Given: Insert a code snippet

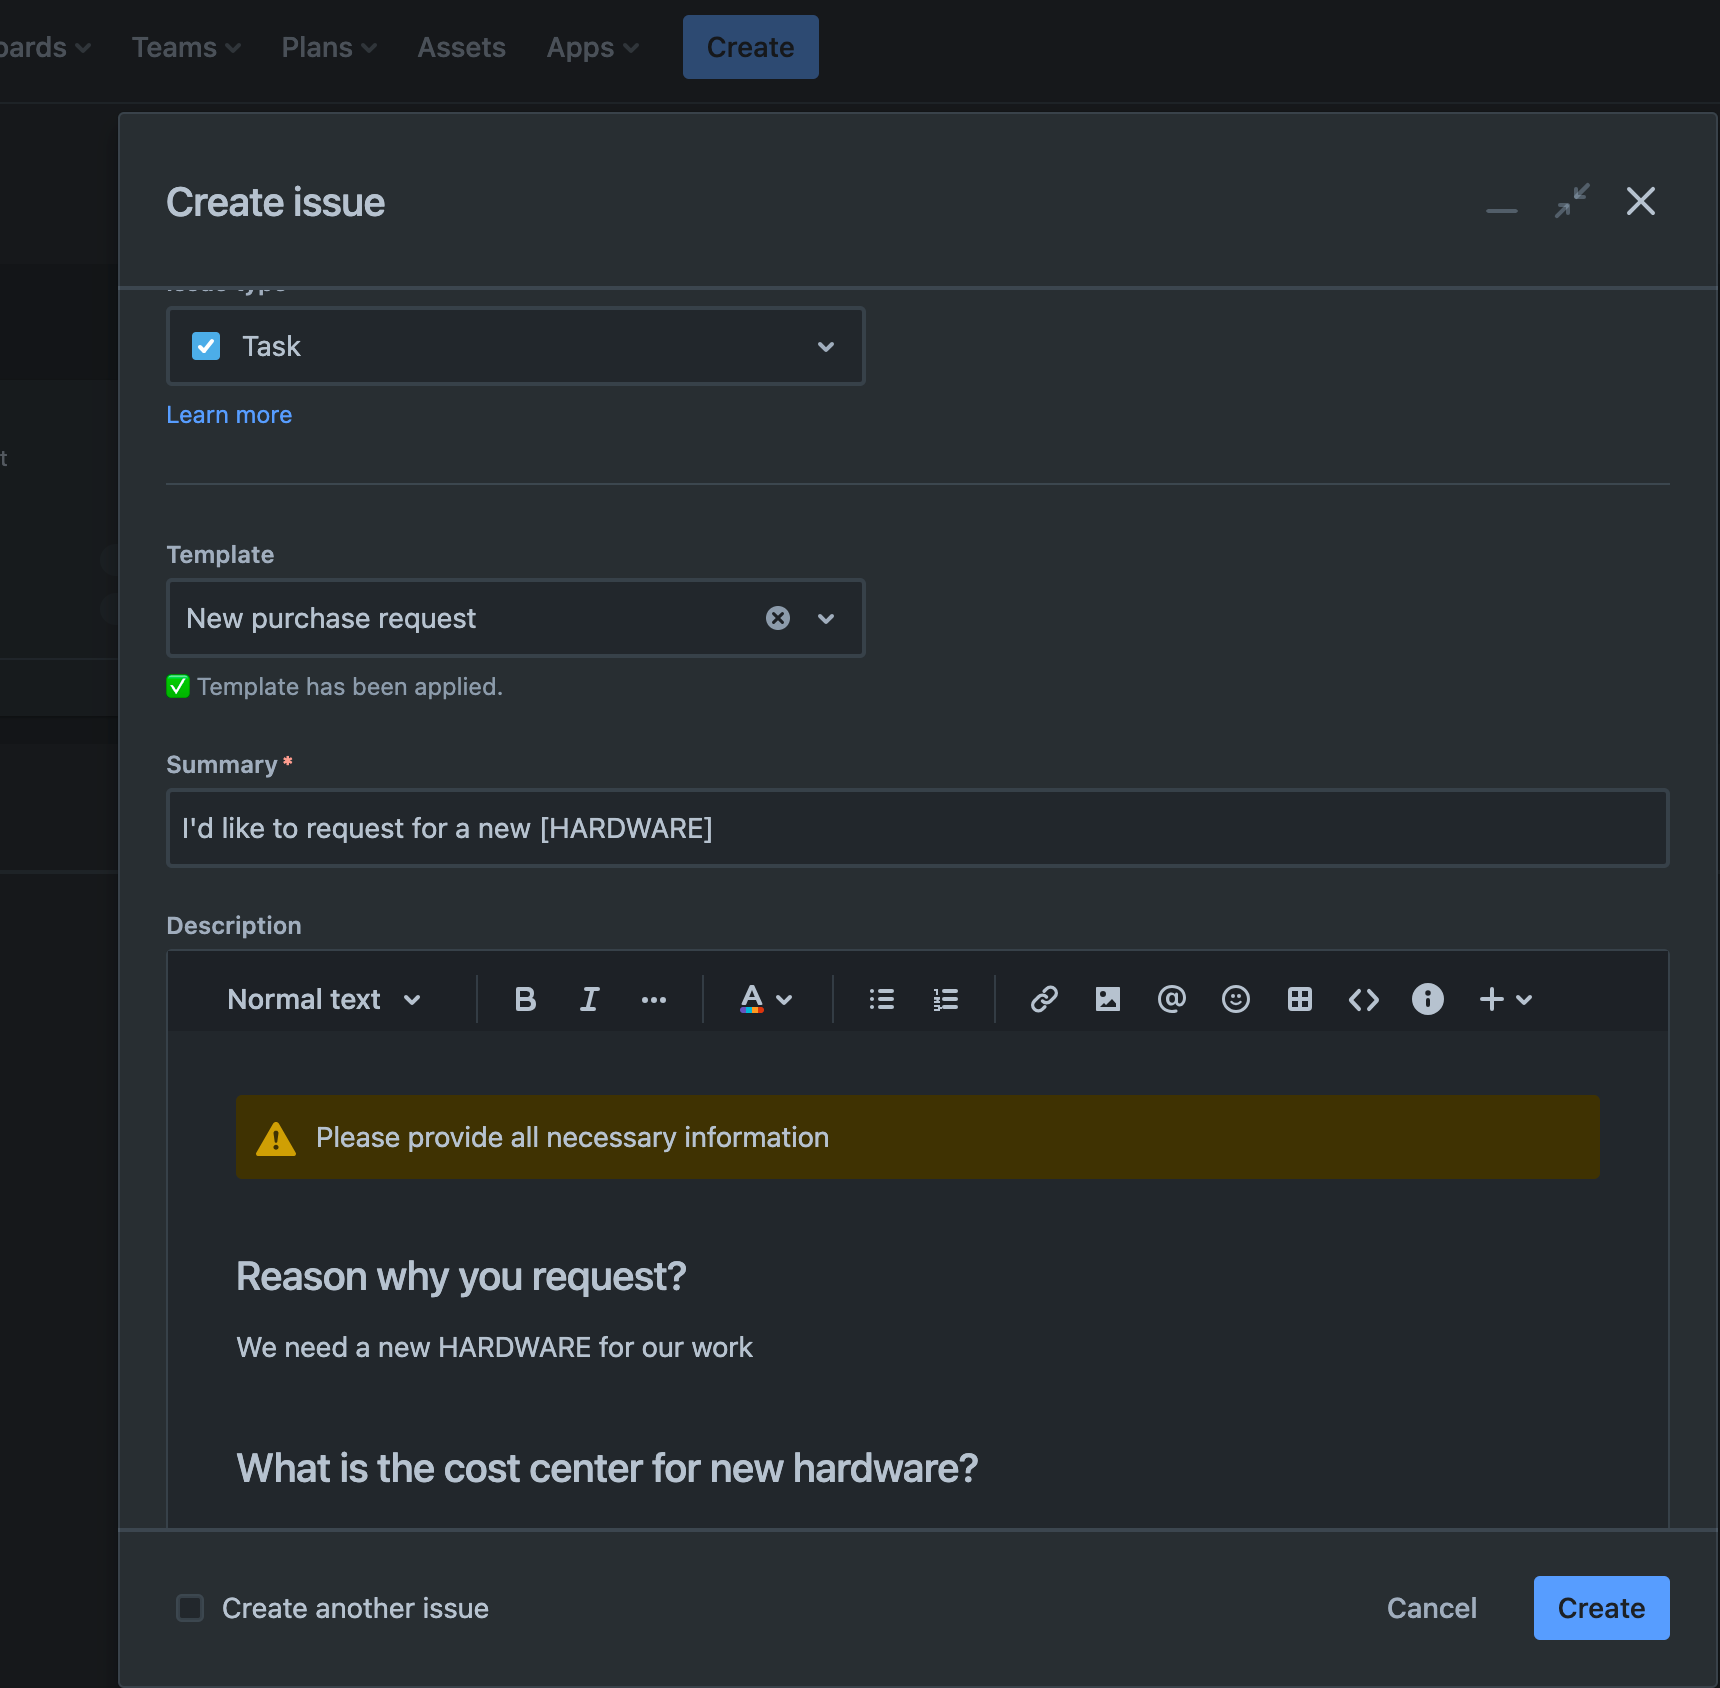Looking at the screenshot, I should 1363,999.
